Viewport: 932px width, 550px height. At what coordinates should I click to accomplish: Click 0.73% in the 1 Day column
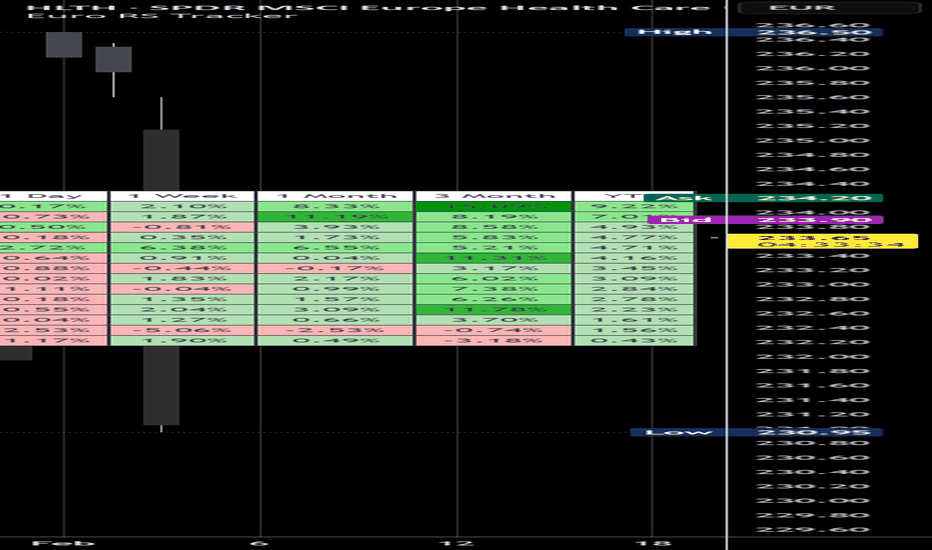(53, 216)
